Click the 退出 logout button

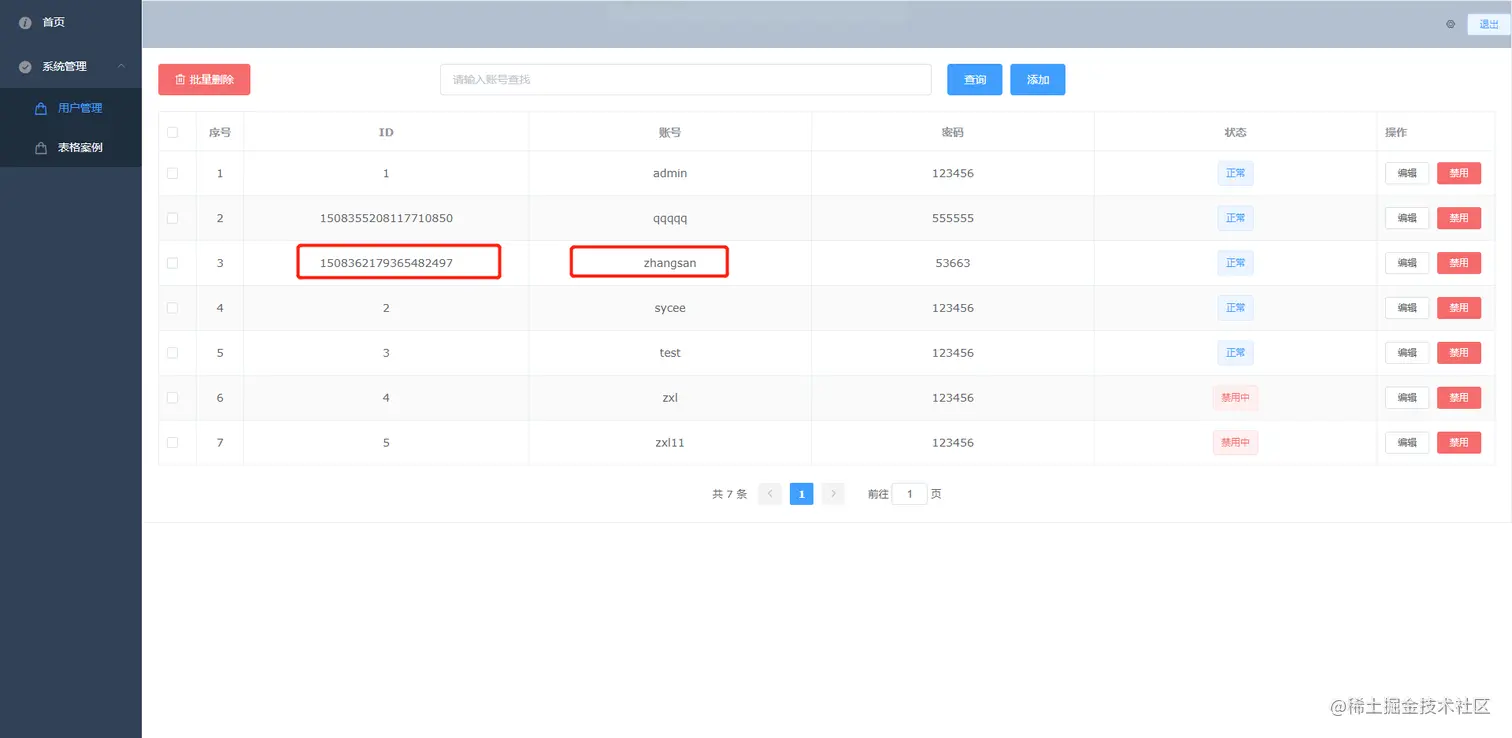point(1488,24)
